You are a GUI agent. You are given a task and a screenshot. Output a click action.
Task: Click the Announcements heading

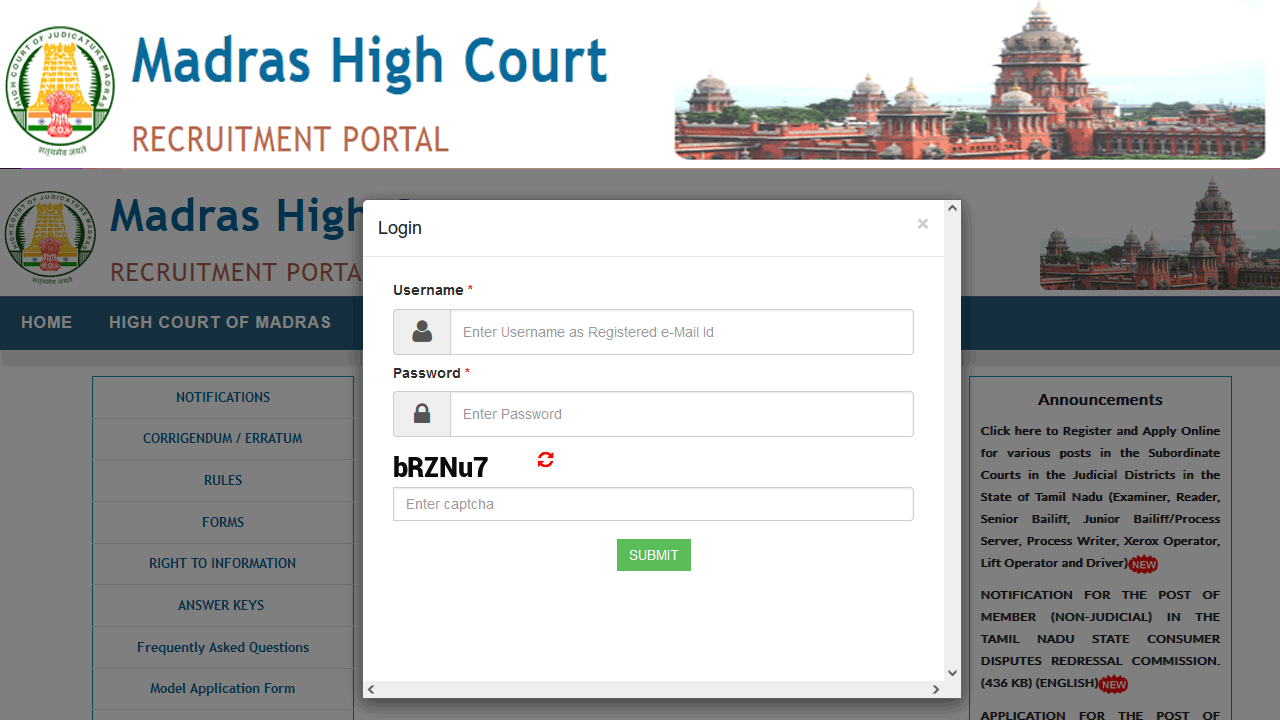pyautogui.click(x=1100, y=400)
